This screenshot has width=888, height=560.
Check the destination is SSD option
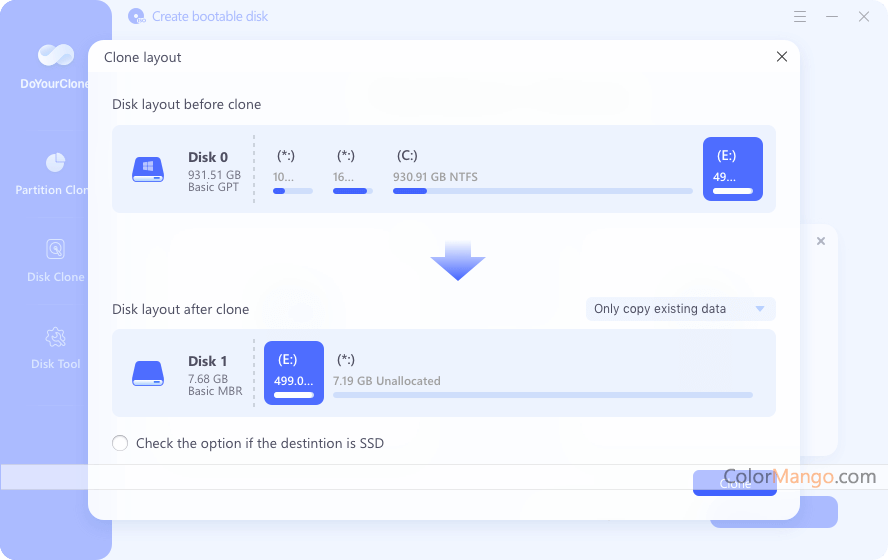pyautogui.click(x=120, y=443)
